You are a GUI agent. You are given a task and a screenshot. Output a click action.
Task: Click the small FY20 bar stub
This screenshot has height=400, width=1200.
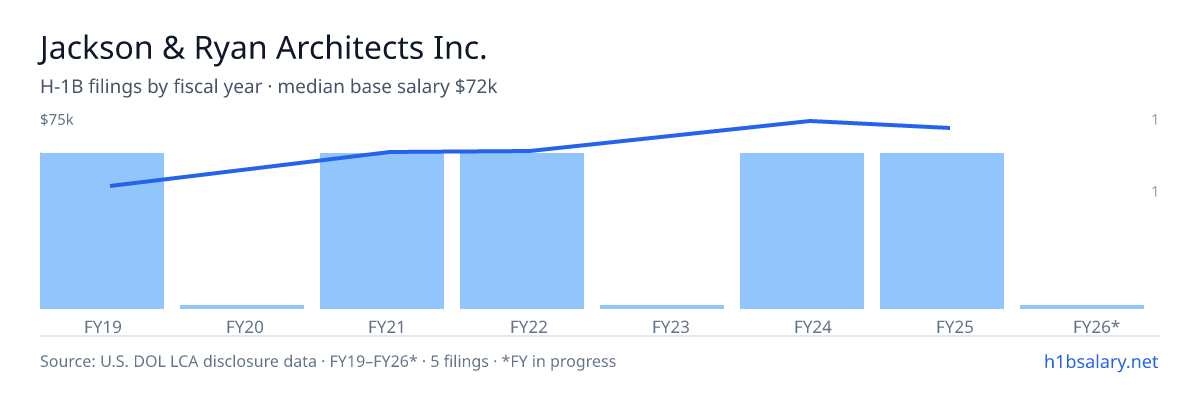coord(242,307)
